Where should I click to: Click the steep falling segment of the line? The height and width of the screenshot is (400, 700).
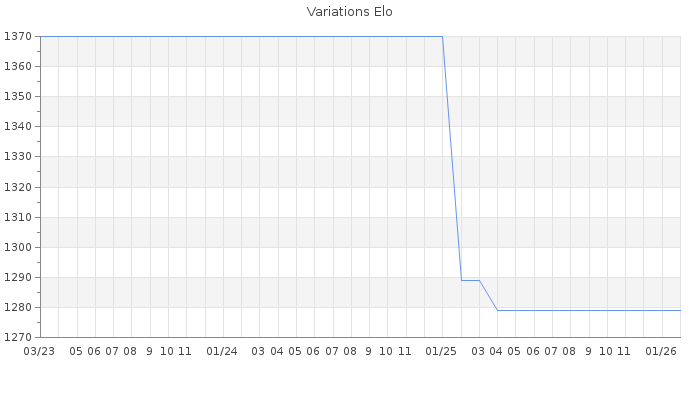coord(452,158)
